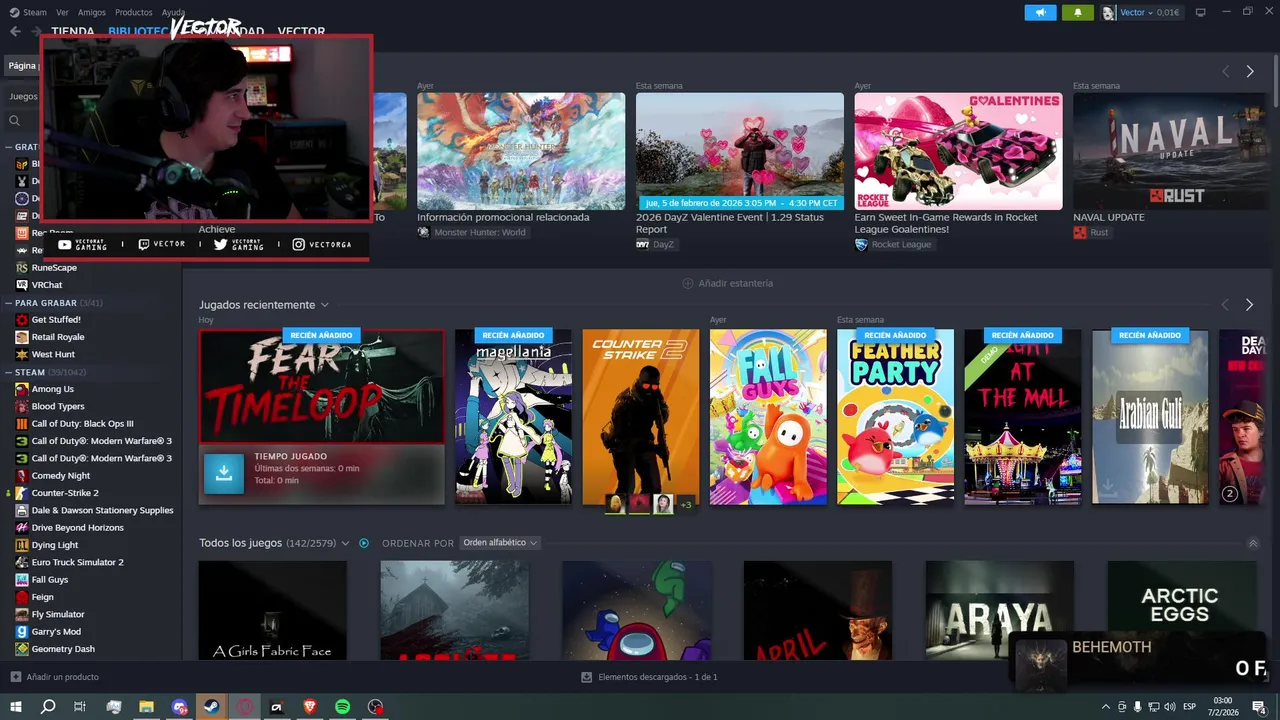Click the plus icon on Añadir estantería
1280x720 pixels.
click(687, 283)
